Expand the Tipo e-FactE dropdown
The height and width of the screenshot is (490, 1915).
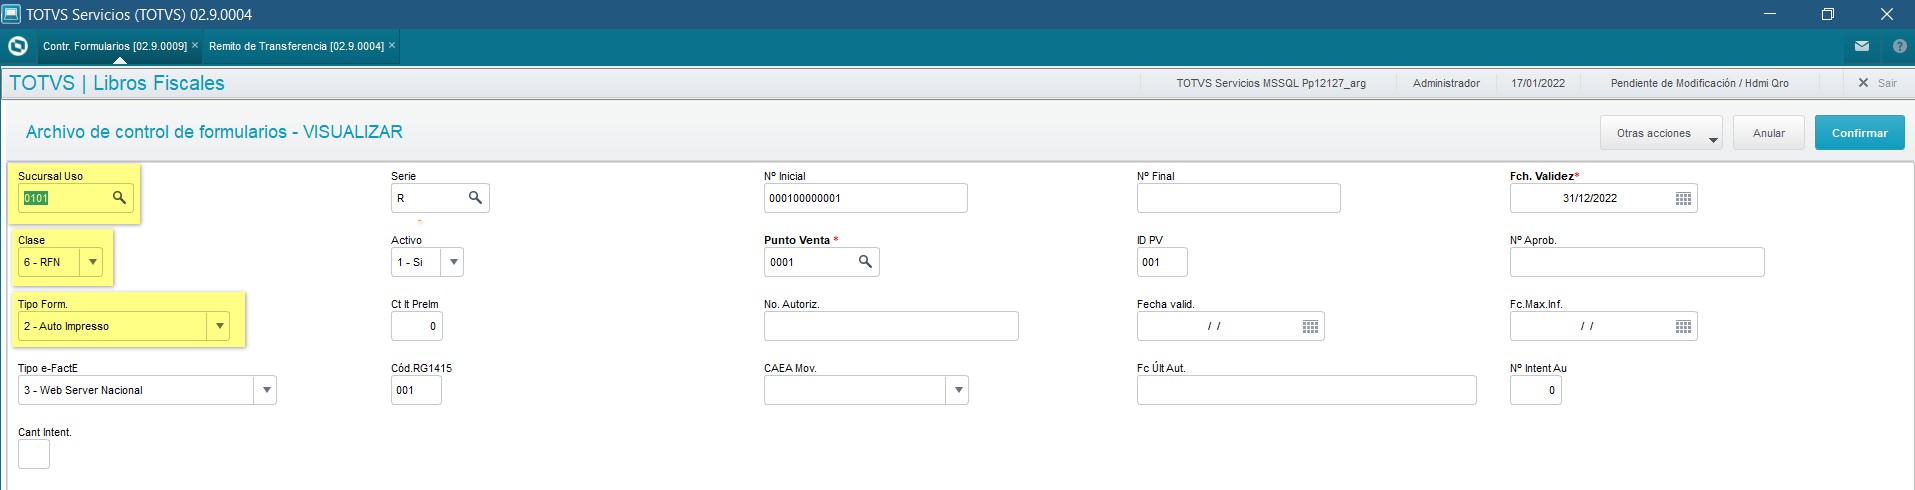(265, 390)
